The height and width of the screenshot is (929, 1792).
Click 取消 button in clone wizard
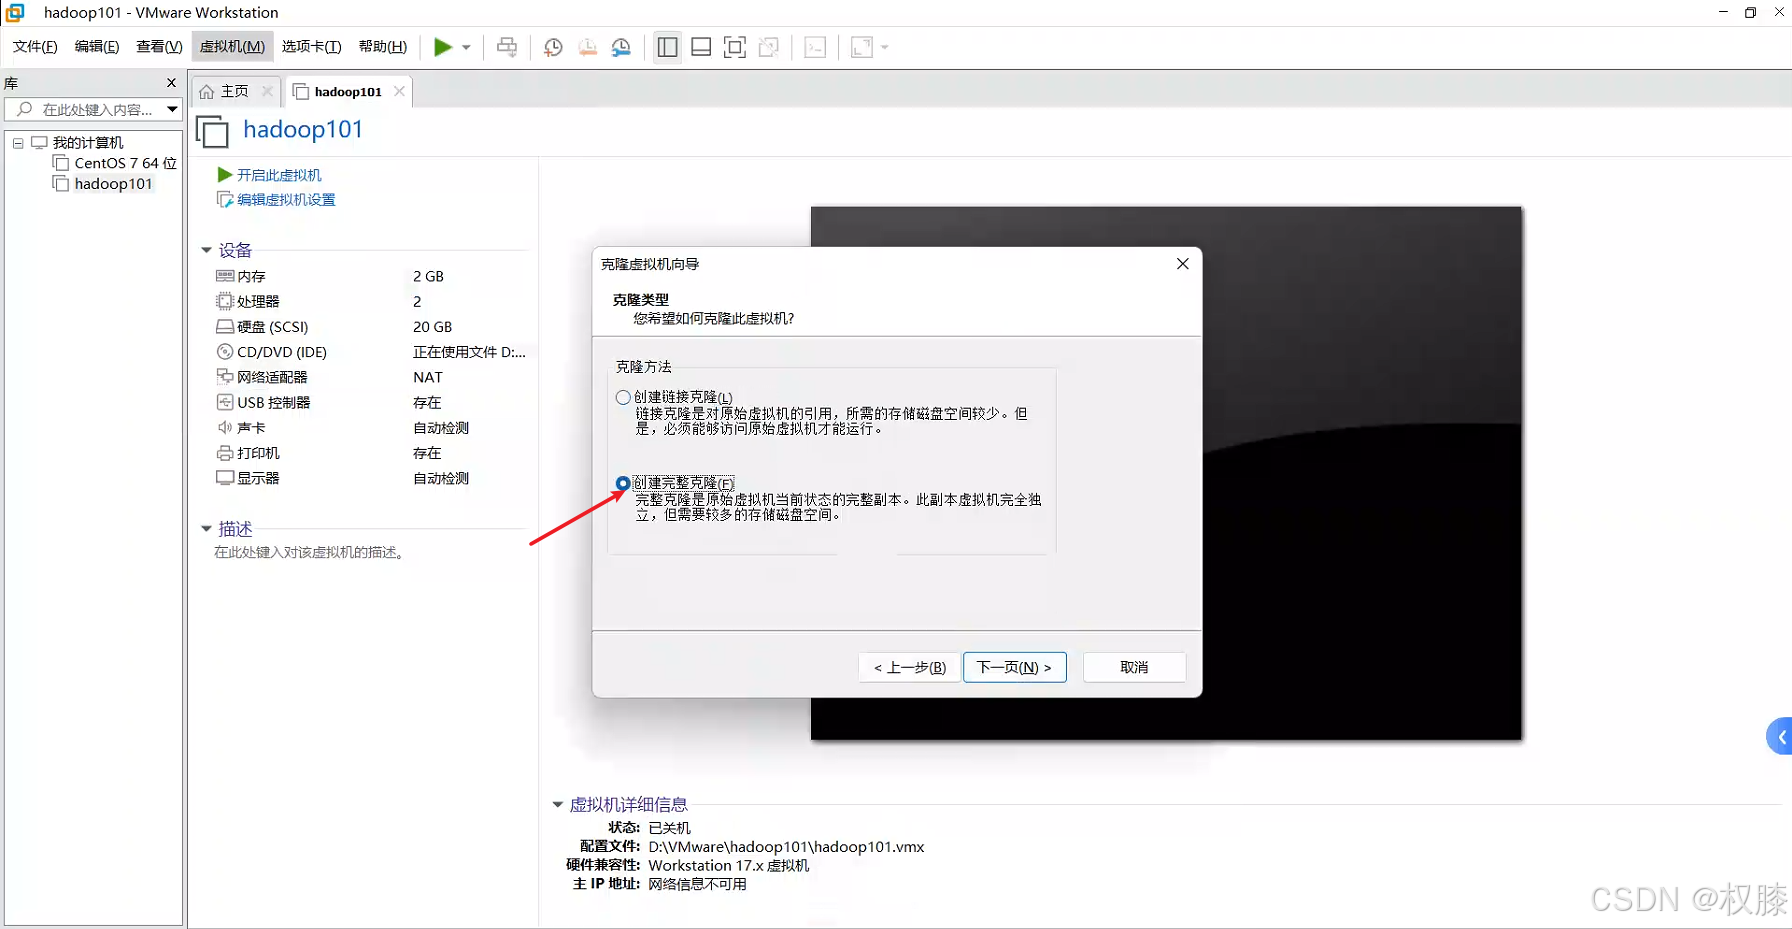point(1134,667)
